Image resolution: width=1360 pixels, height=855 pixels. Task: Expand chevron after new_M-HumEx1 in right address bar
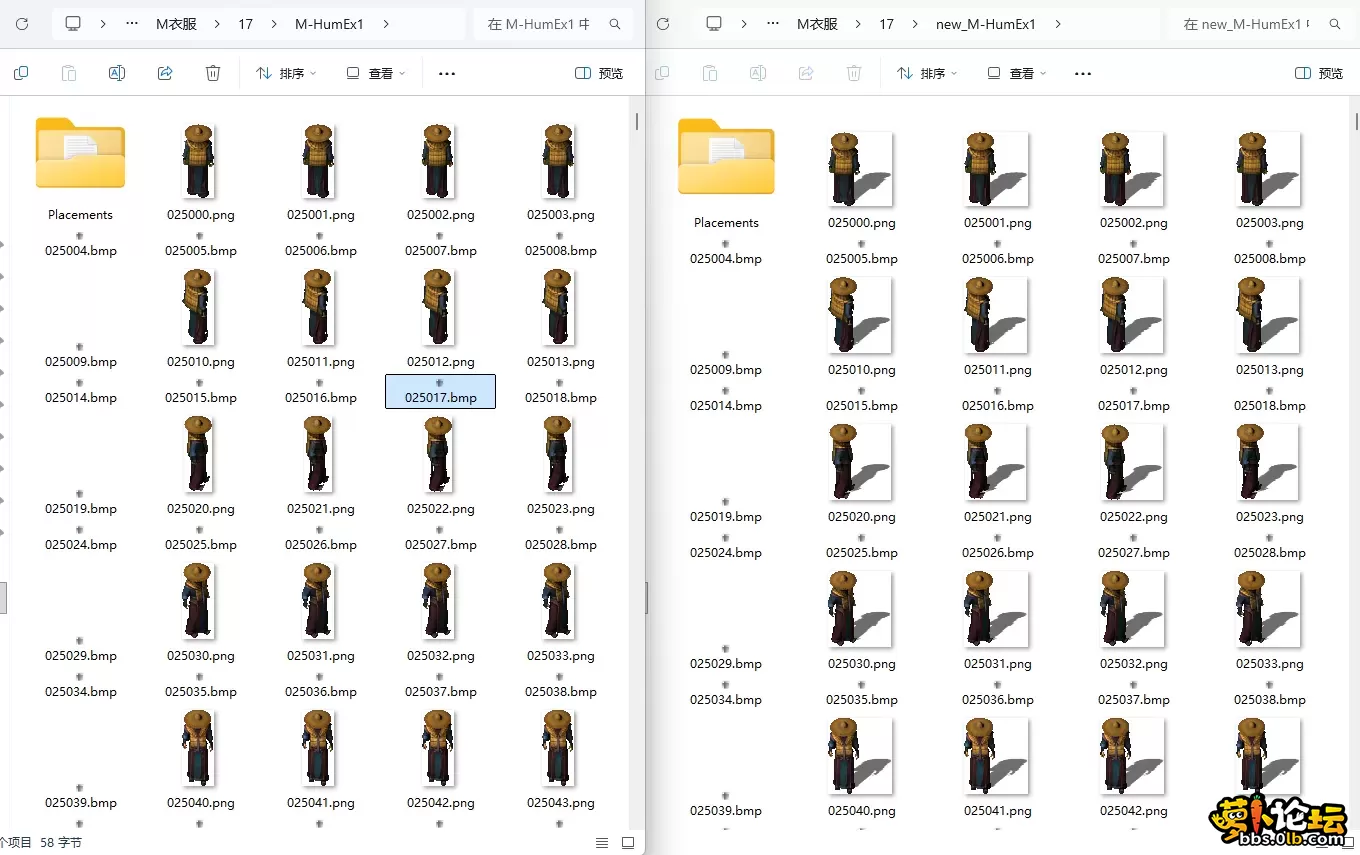pos(1058,24)
